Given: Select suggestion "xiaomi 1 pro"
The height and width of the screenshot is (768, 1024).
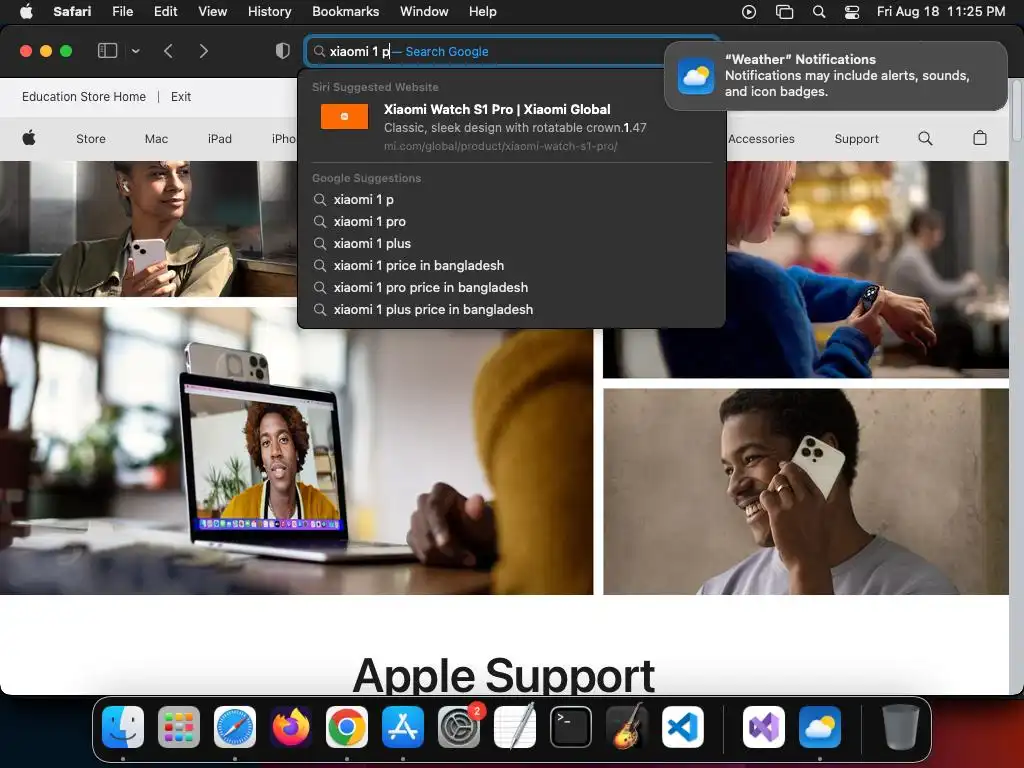Looking at the screenshot, I should coord(511,221).
